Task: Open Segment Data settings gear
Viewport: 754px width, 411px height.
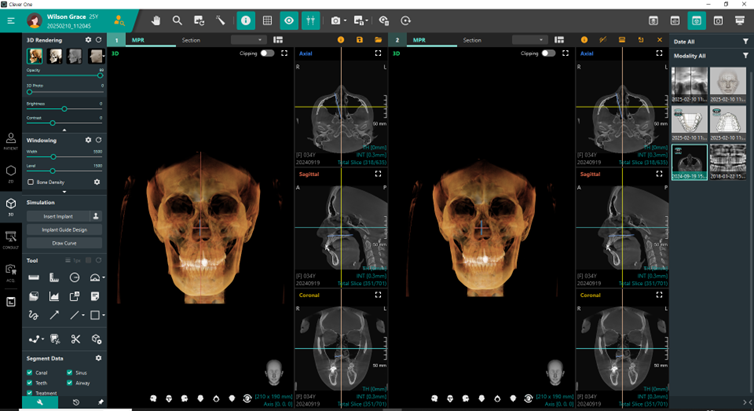Action: [x=98, y=358]
